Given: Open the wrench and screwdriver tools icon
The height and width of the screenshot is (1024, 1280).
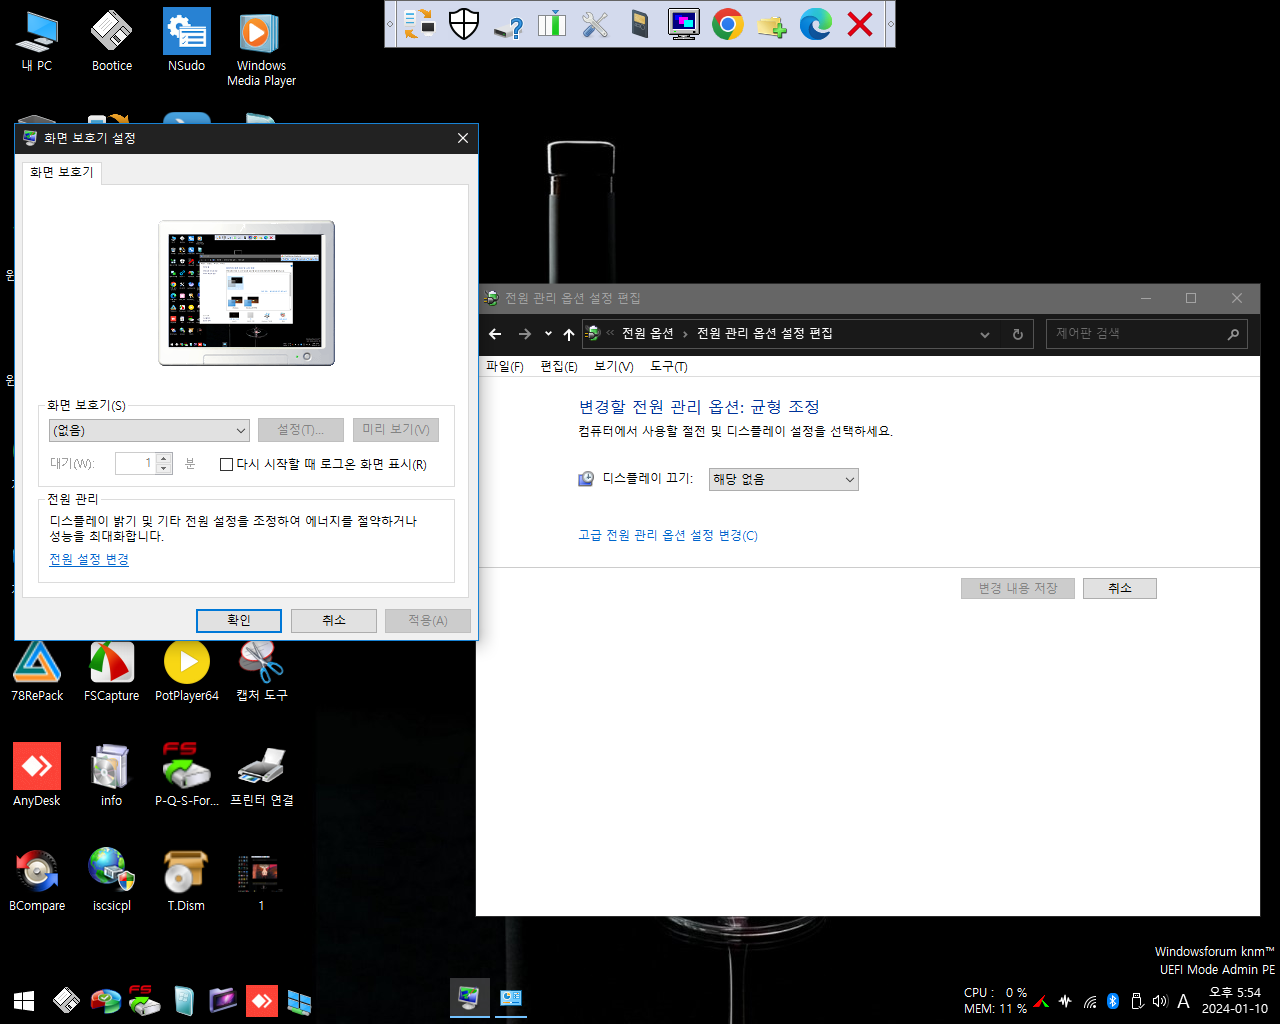Looking at the screenshot, I should (x=595, y=24).
